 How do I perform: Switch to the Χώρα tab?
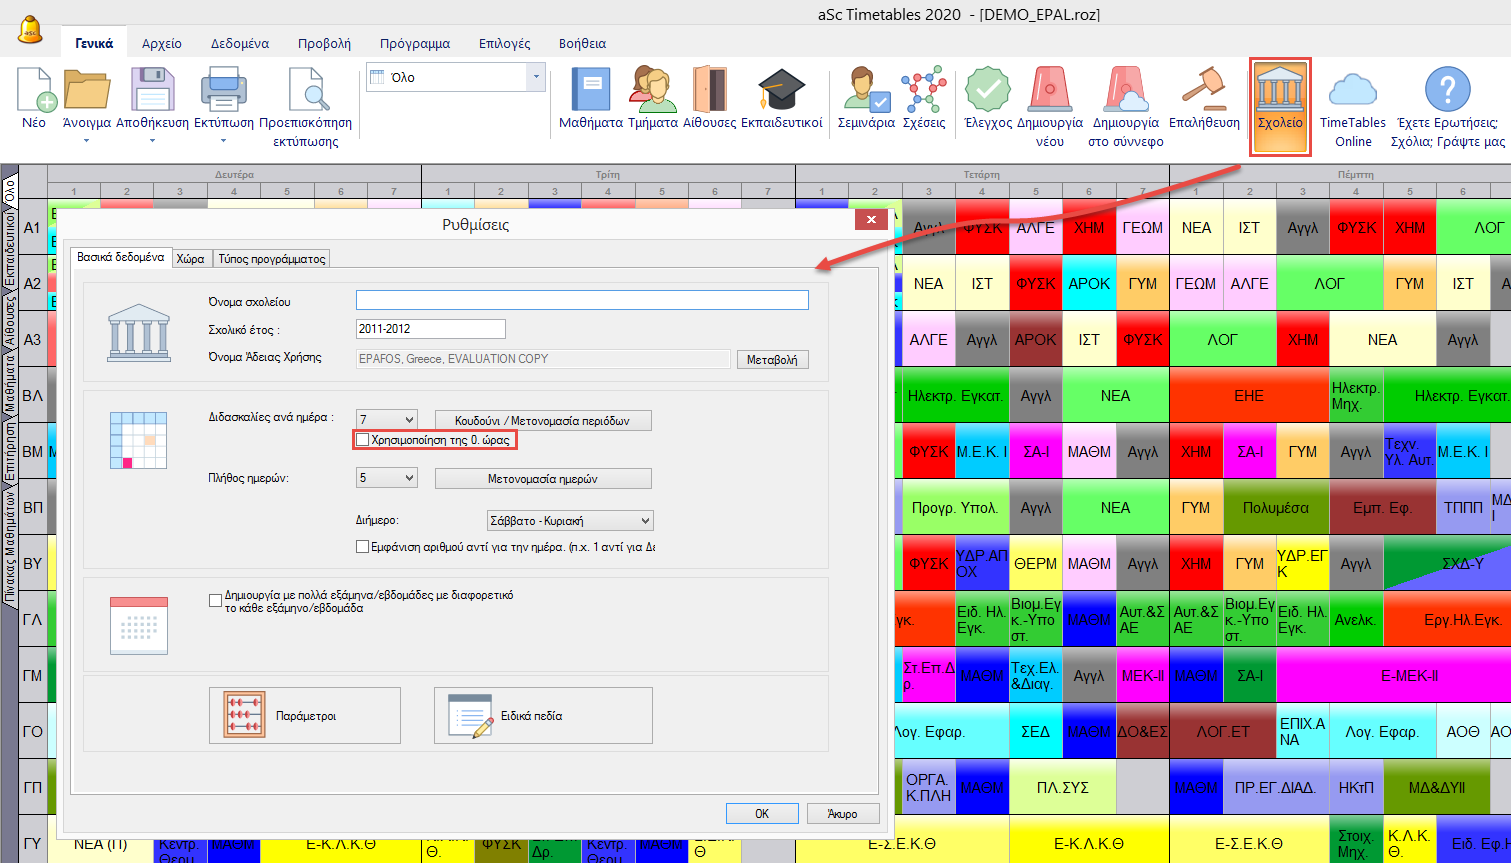click(190, 259)
